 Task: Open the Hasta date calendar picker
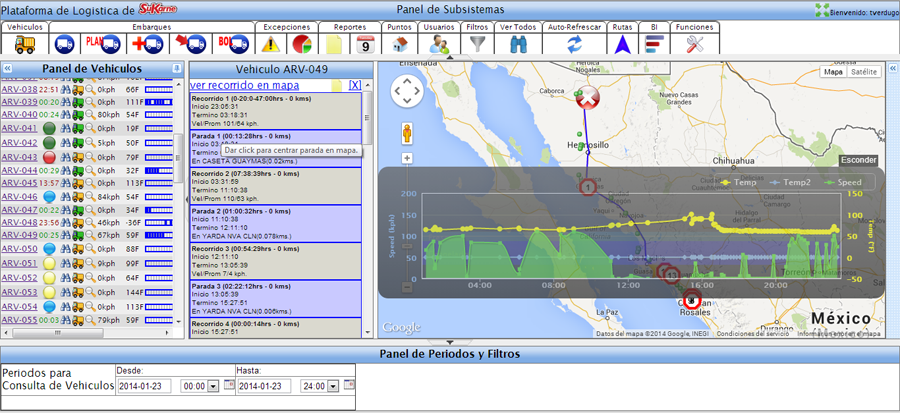pos(349,385)
